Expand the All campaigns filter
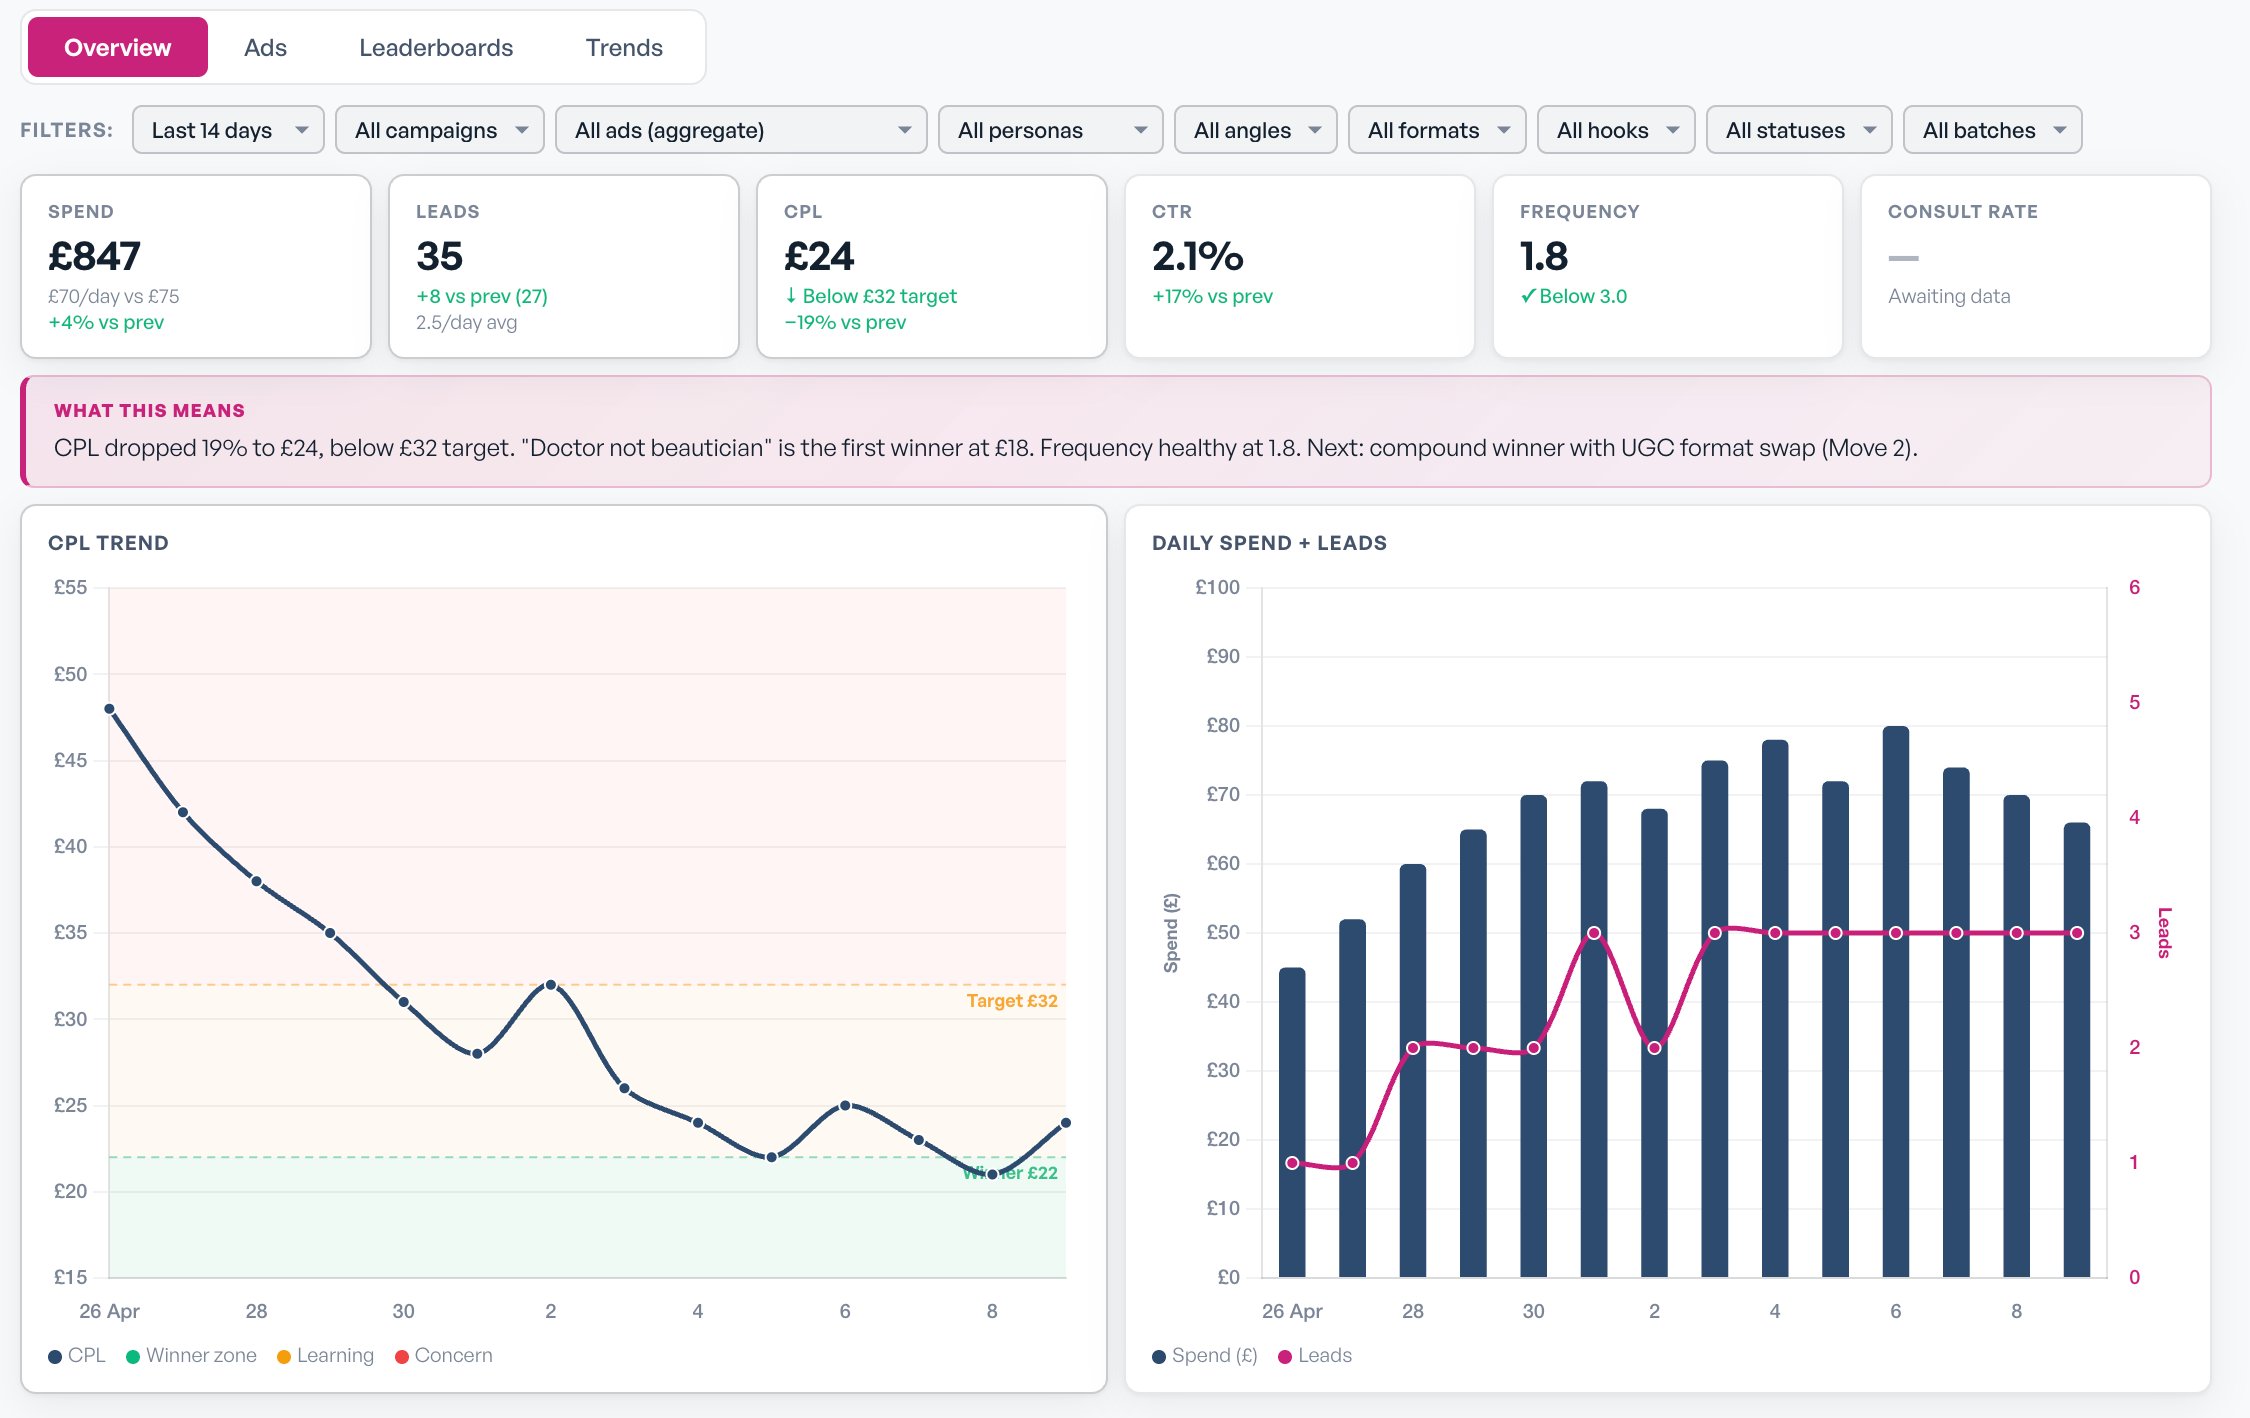Viewport: 2250px width, 1418px height. pos(440,130)
